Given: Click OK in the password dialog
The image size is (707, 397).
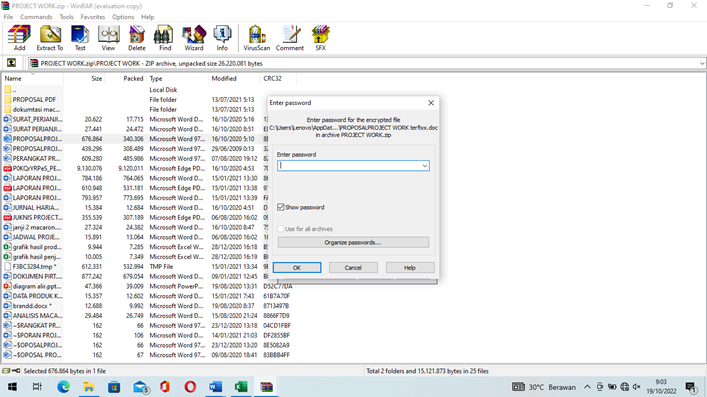Looking at the screenshot, I should (x=297, y=268).
